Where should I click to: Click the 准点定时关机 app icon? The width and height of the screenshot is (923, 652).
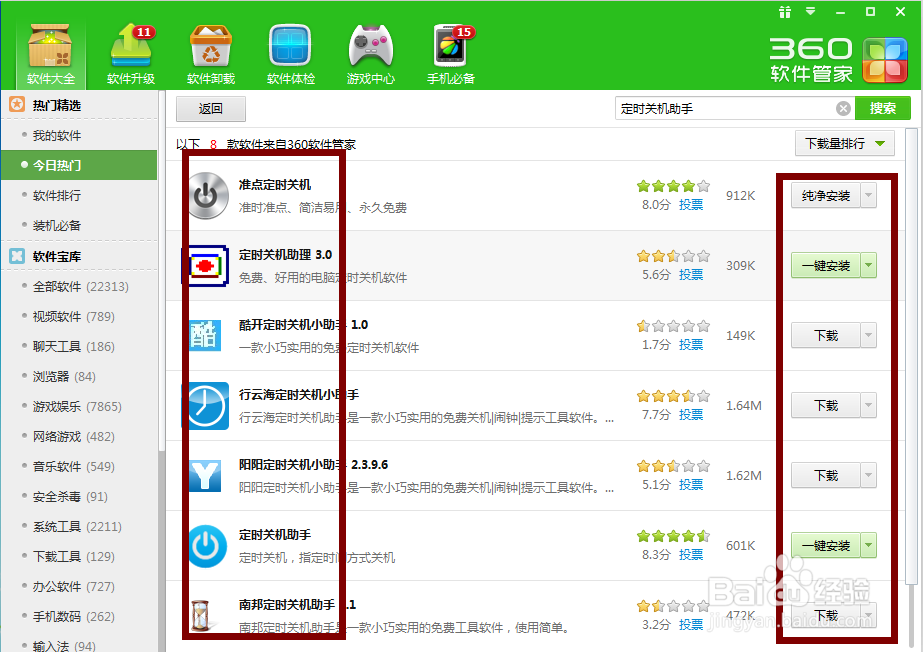click(x=206, y=195)
